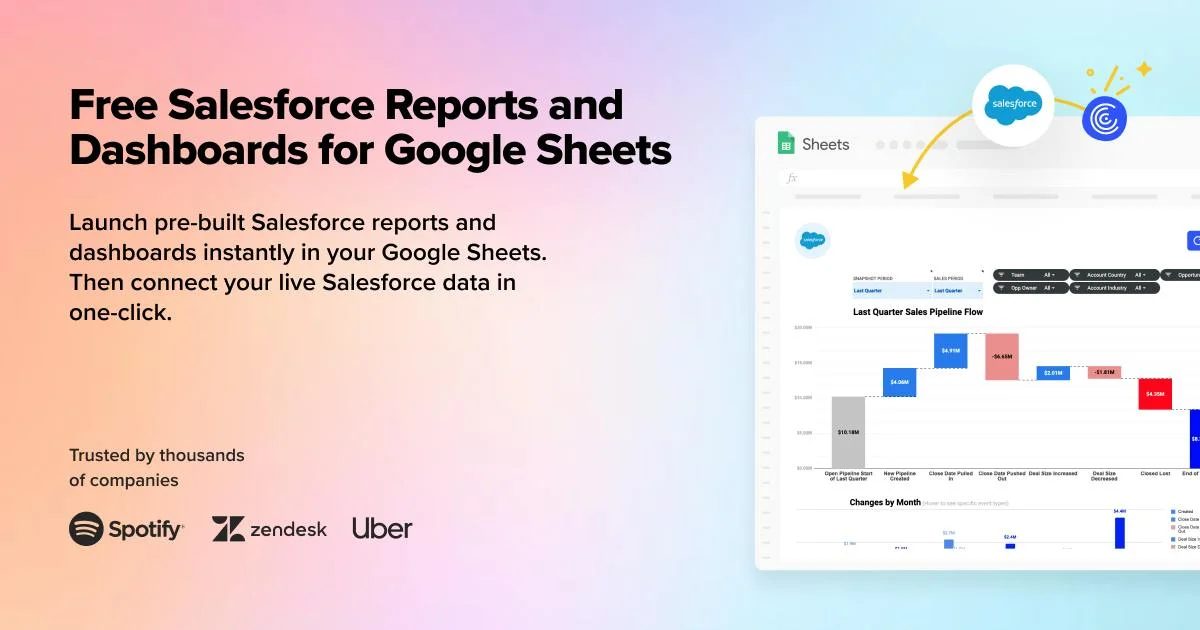
Task: Open the Sales Period Last Quarter dropdown
Action: 958,291
